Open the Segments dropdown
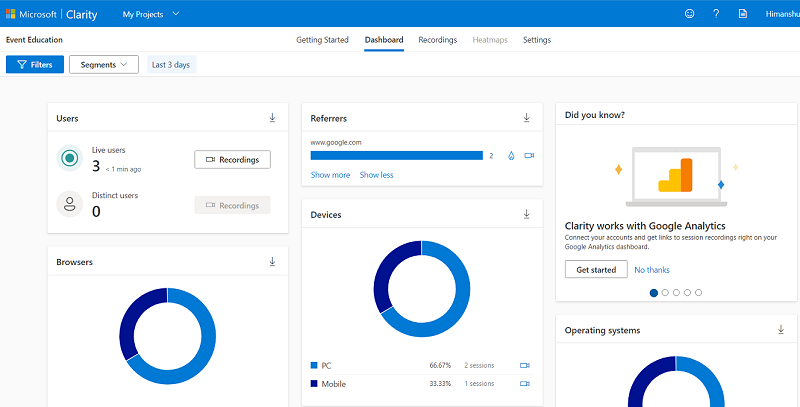Image resolution: width=800 pixels, height=407 pixels. [x=104, y=65]
